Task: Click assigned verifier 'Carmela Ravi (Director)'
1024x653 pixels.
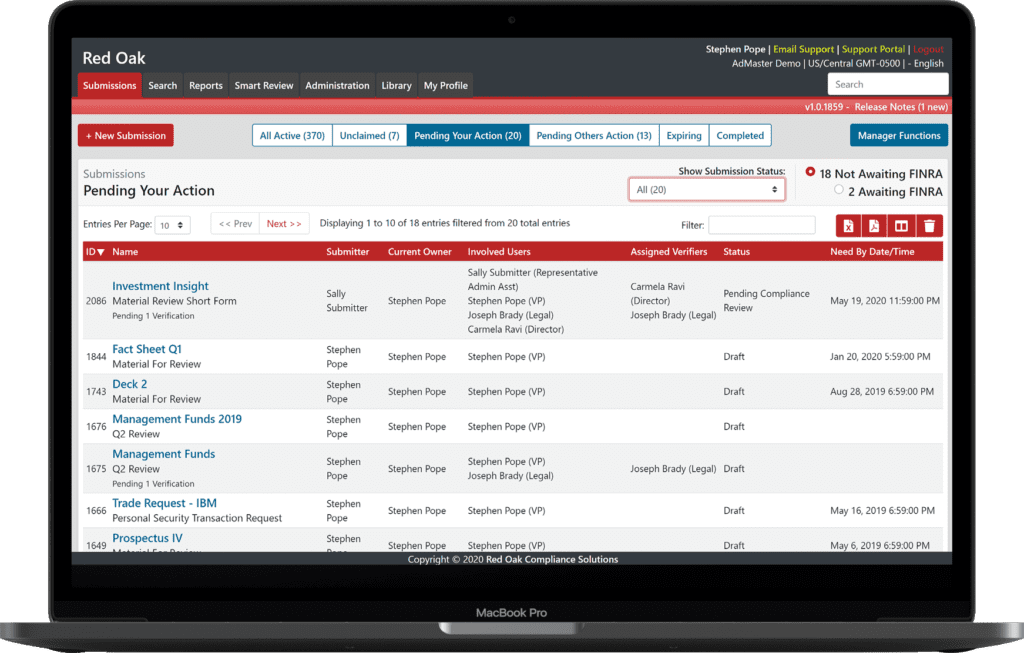Action: click(658, 294)
